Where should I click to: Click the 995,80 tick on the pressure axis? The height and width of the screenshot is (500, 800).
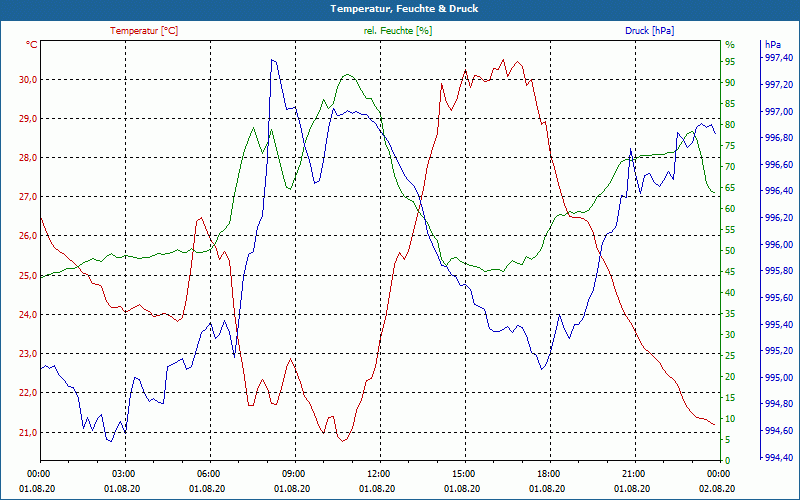pyautogui.click(x=779, y=271)
